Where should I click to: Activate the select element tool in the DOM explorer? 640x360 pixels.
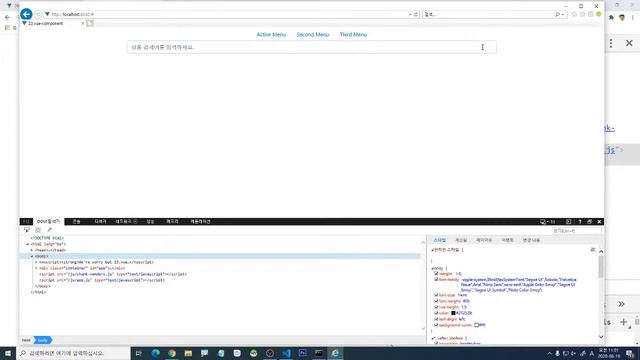click(x=27, y=230)
